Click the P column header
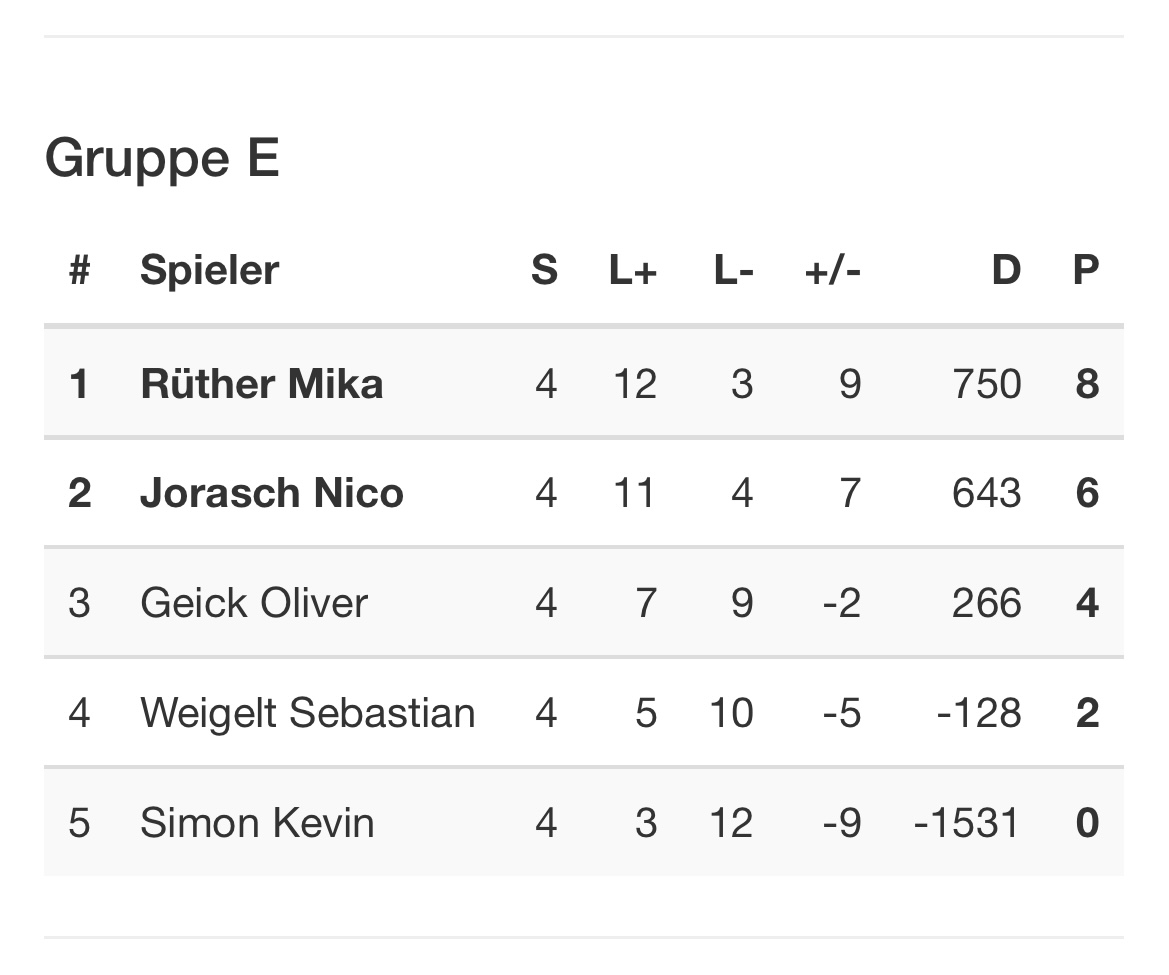Image resolution: width=1169 pixels, height=975 pixels. [x=1086, y=270]
